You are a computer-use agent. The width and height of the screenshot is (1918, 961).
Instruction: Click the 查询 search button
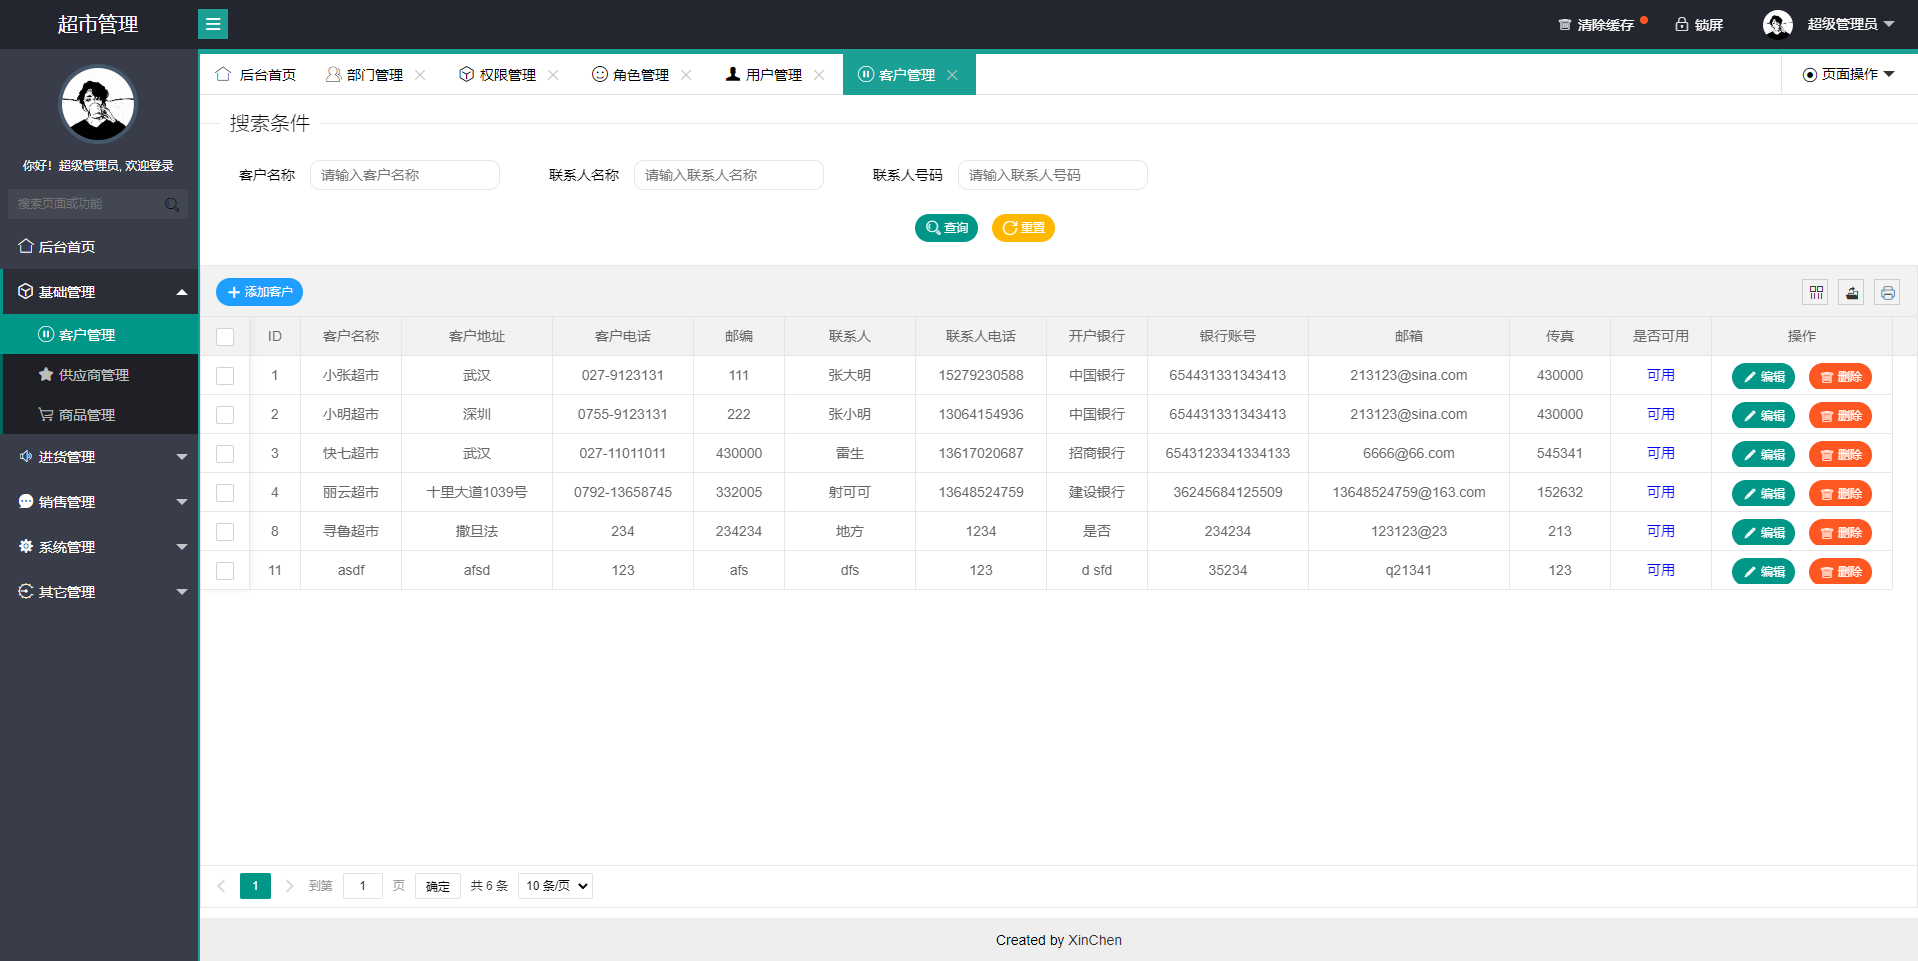(946, 228)
